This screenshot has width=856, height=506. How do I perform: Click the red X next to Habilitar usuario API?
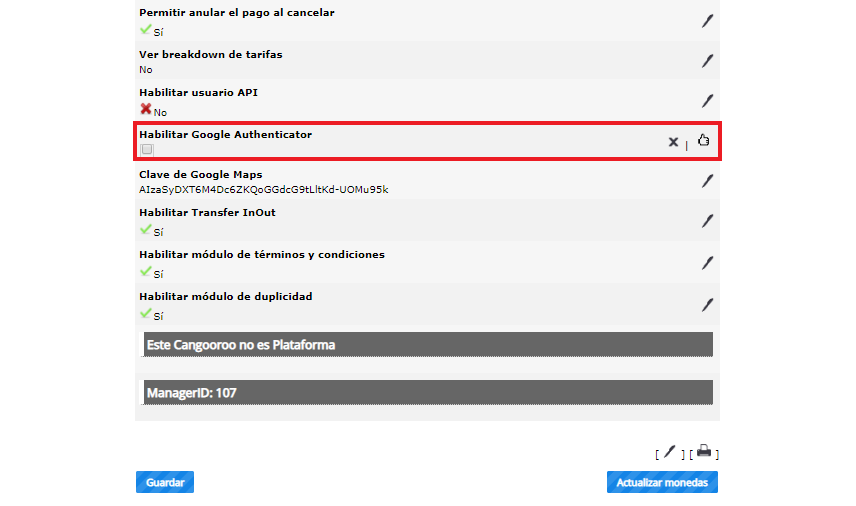(146, 109)
